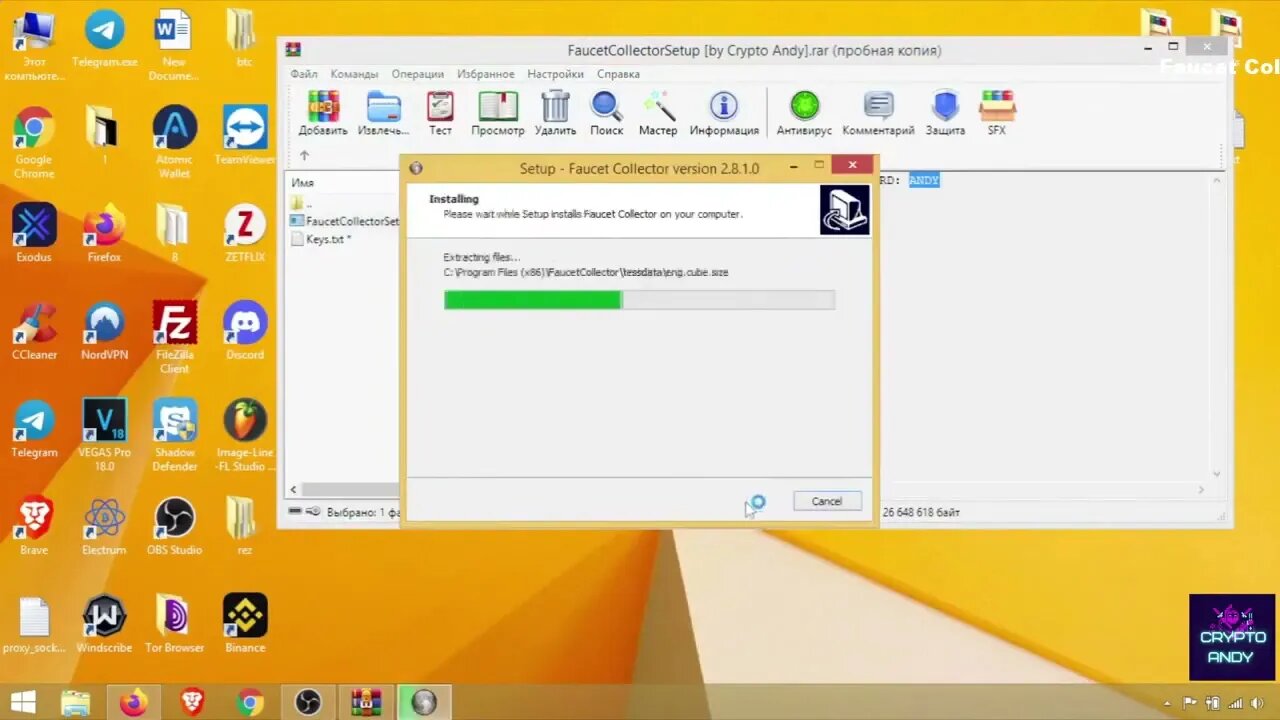Click the SFX toolbar icon

[997, 113]
